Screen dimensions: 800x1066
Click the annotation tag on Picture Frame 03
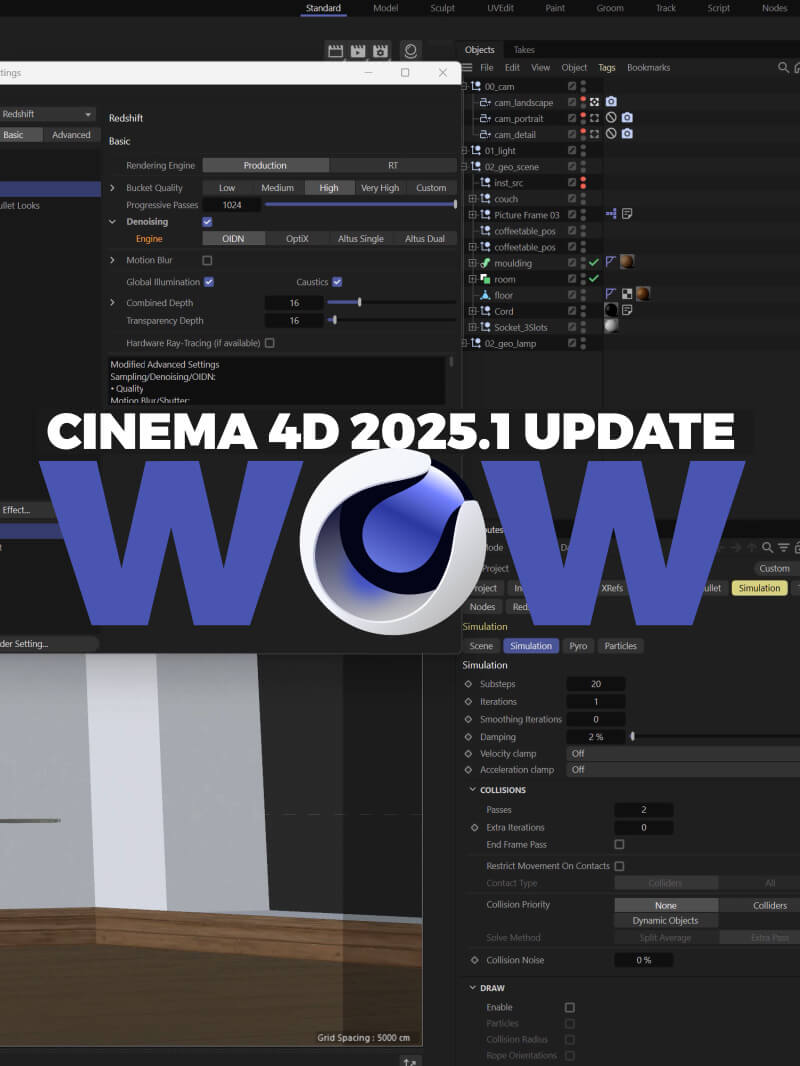(627, 213)
